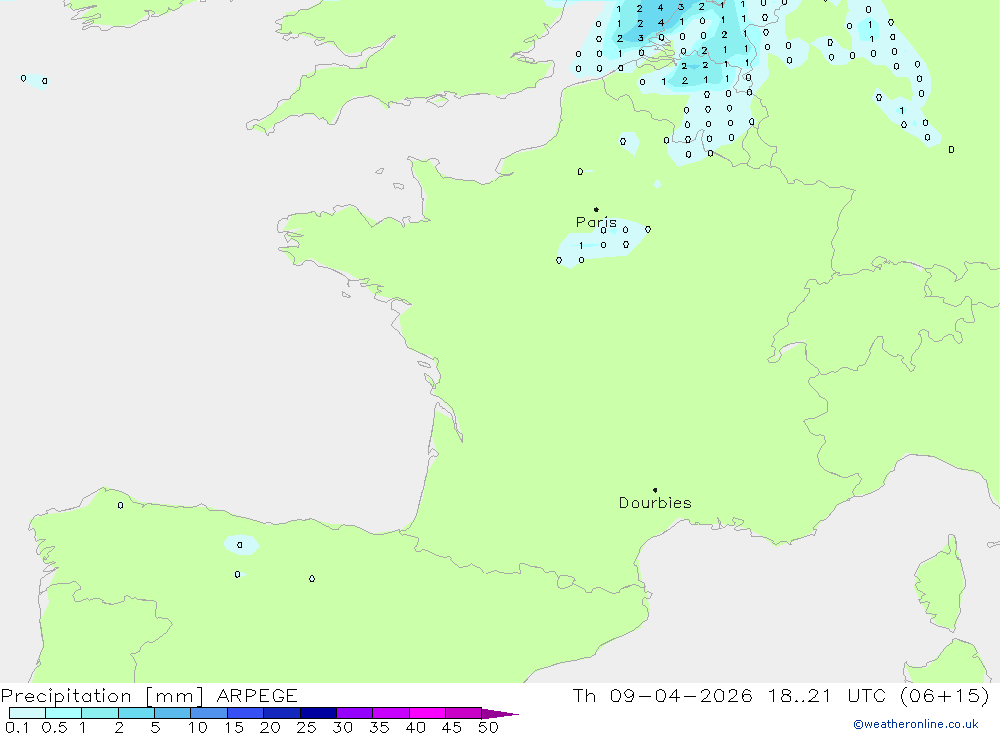
Task: Select the 0.1 mm lightest legend swatch
Action: [x=27, y=713]
